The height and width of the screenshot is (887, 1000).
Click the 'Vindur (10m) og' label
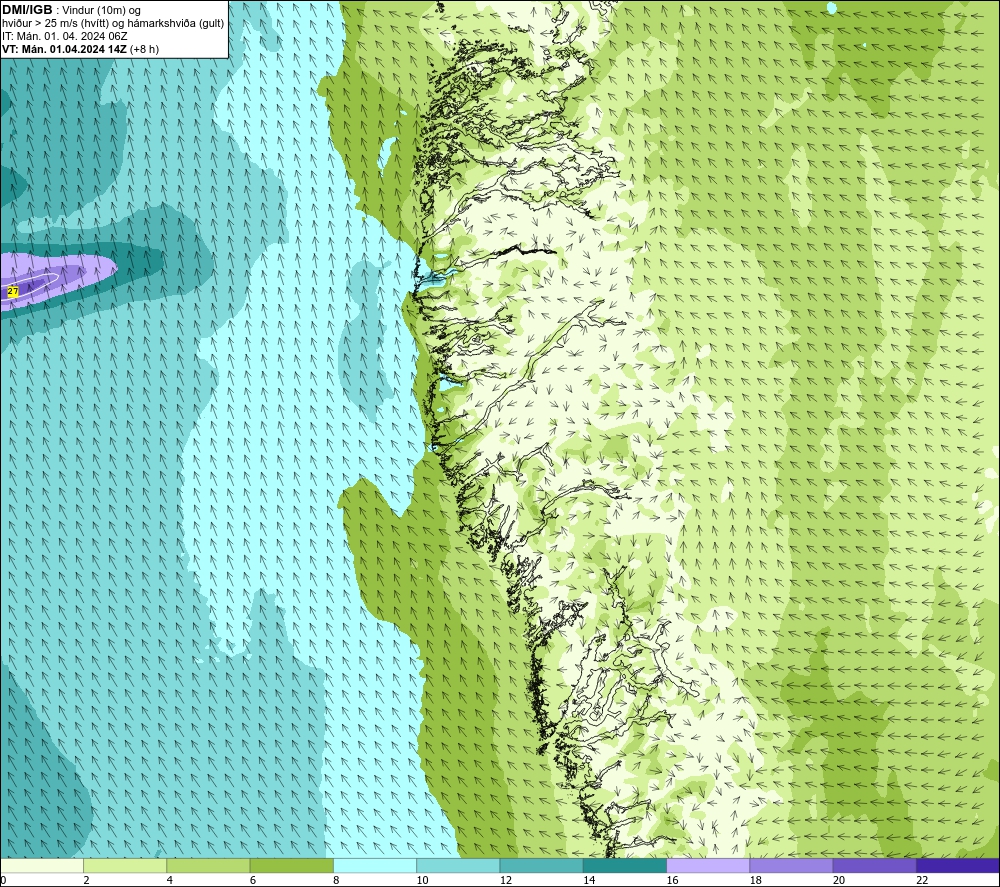(x=101, y=11)
